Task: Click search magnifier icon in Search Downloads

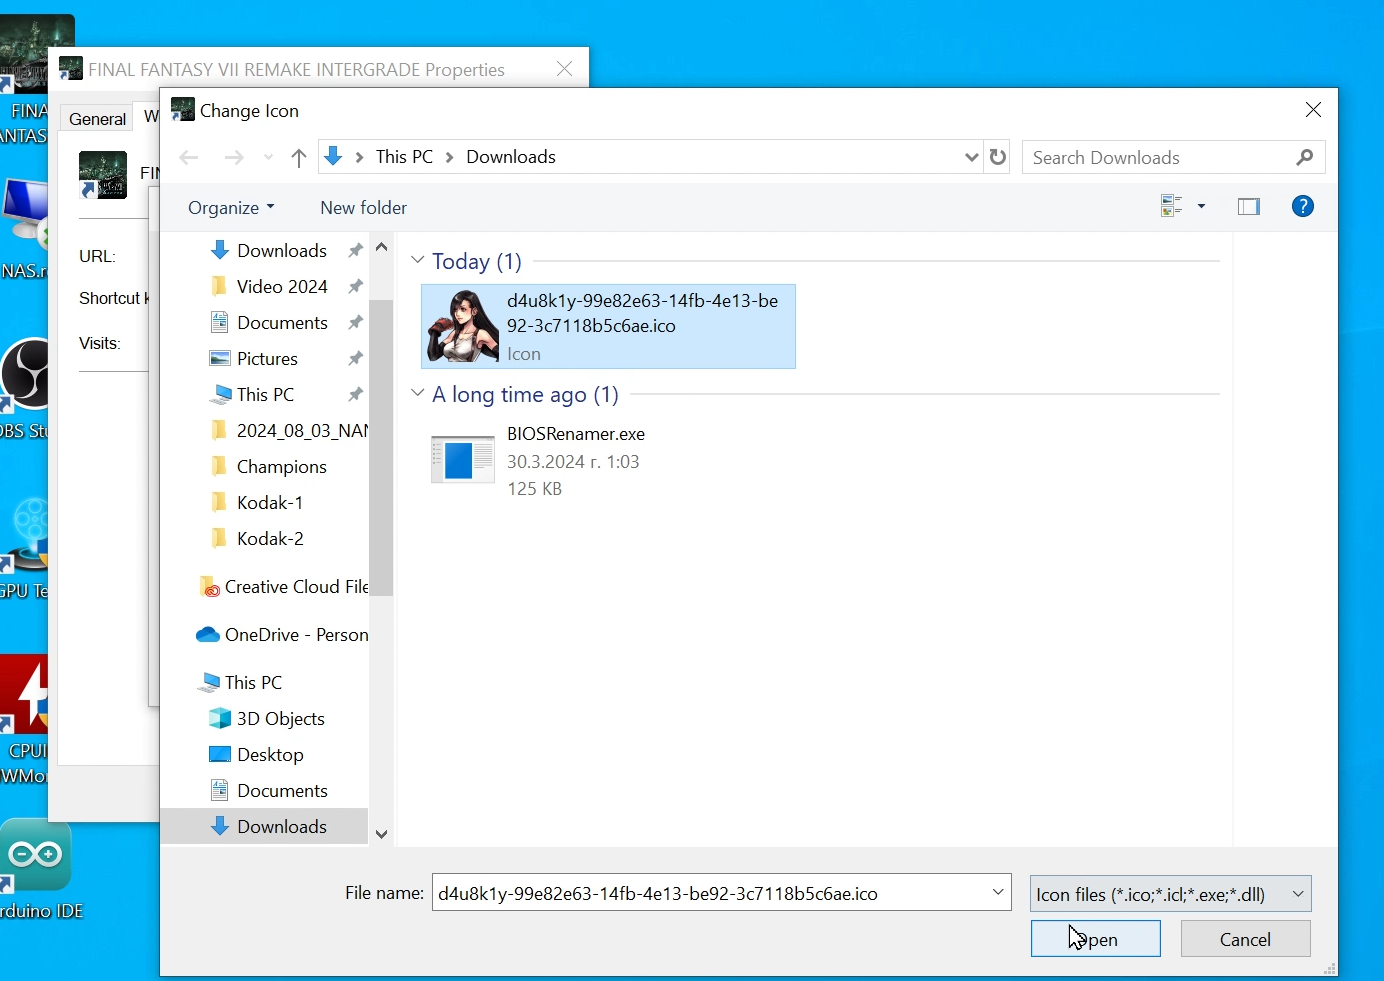Action: pyautogui.click(x=1305, y=157)
